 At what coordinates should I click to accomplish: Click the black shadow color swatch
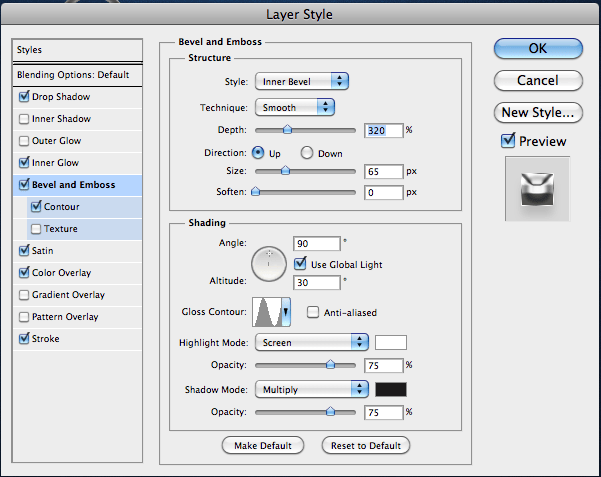coord(391,390)
